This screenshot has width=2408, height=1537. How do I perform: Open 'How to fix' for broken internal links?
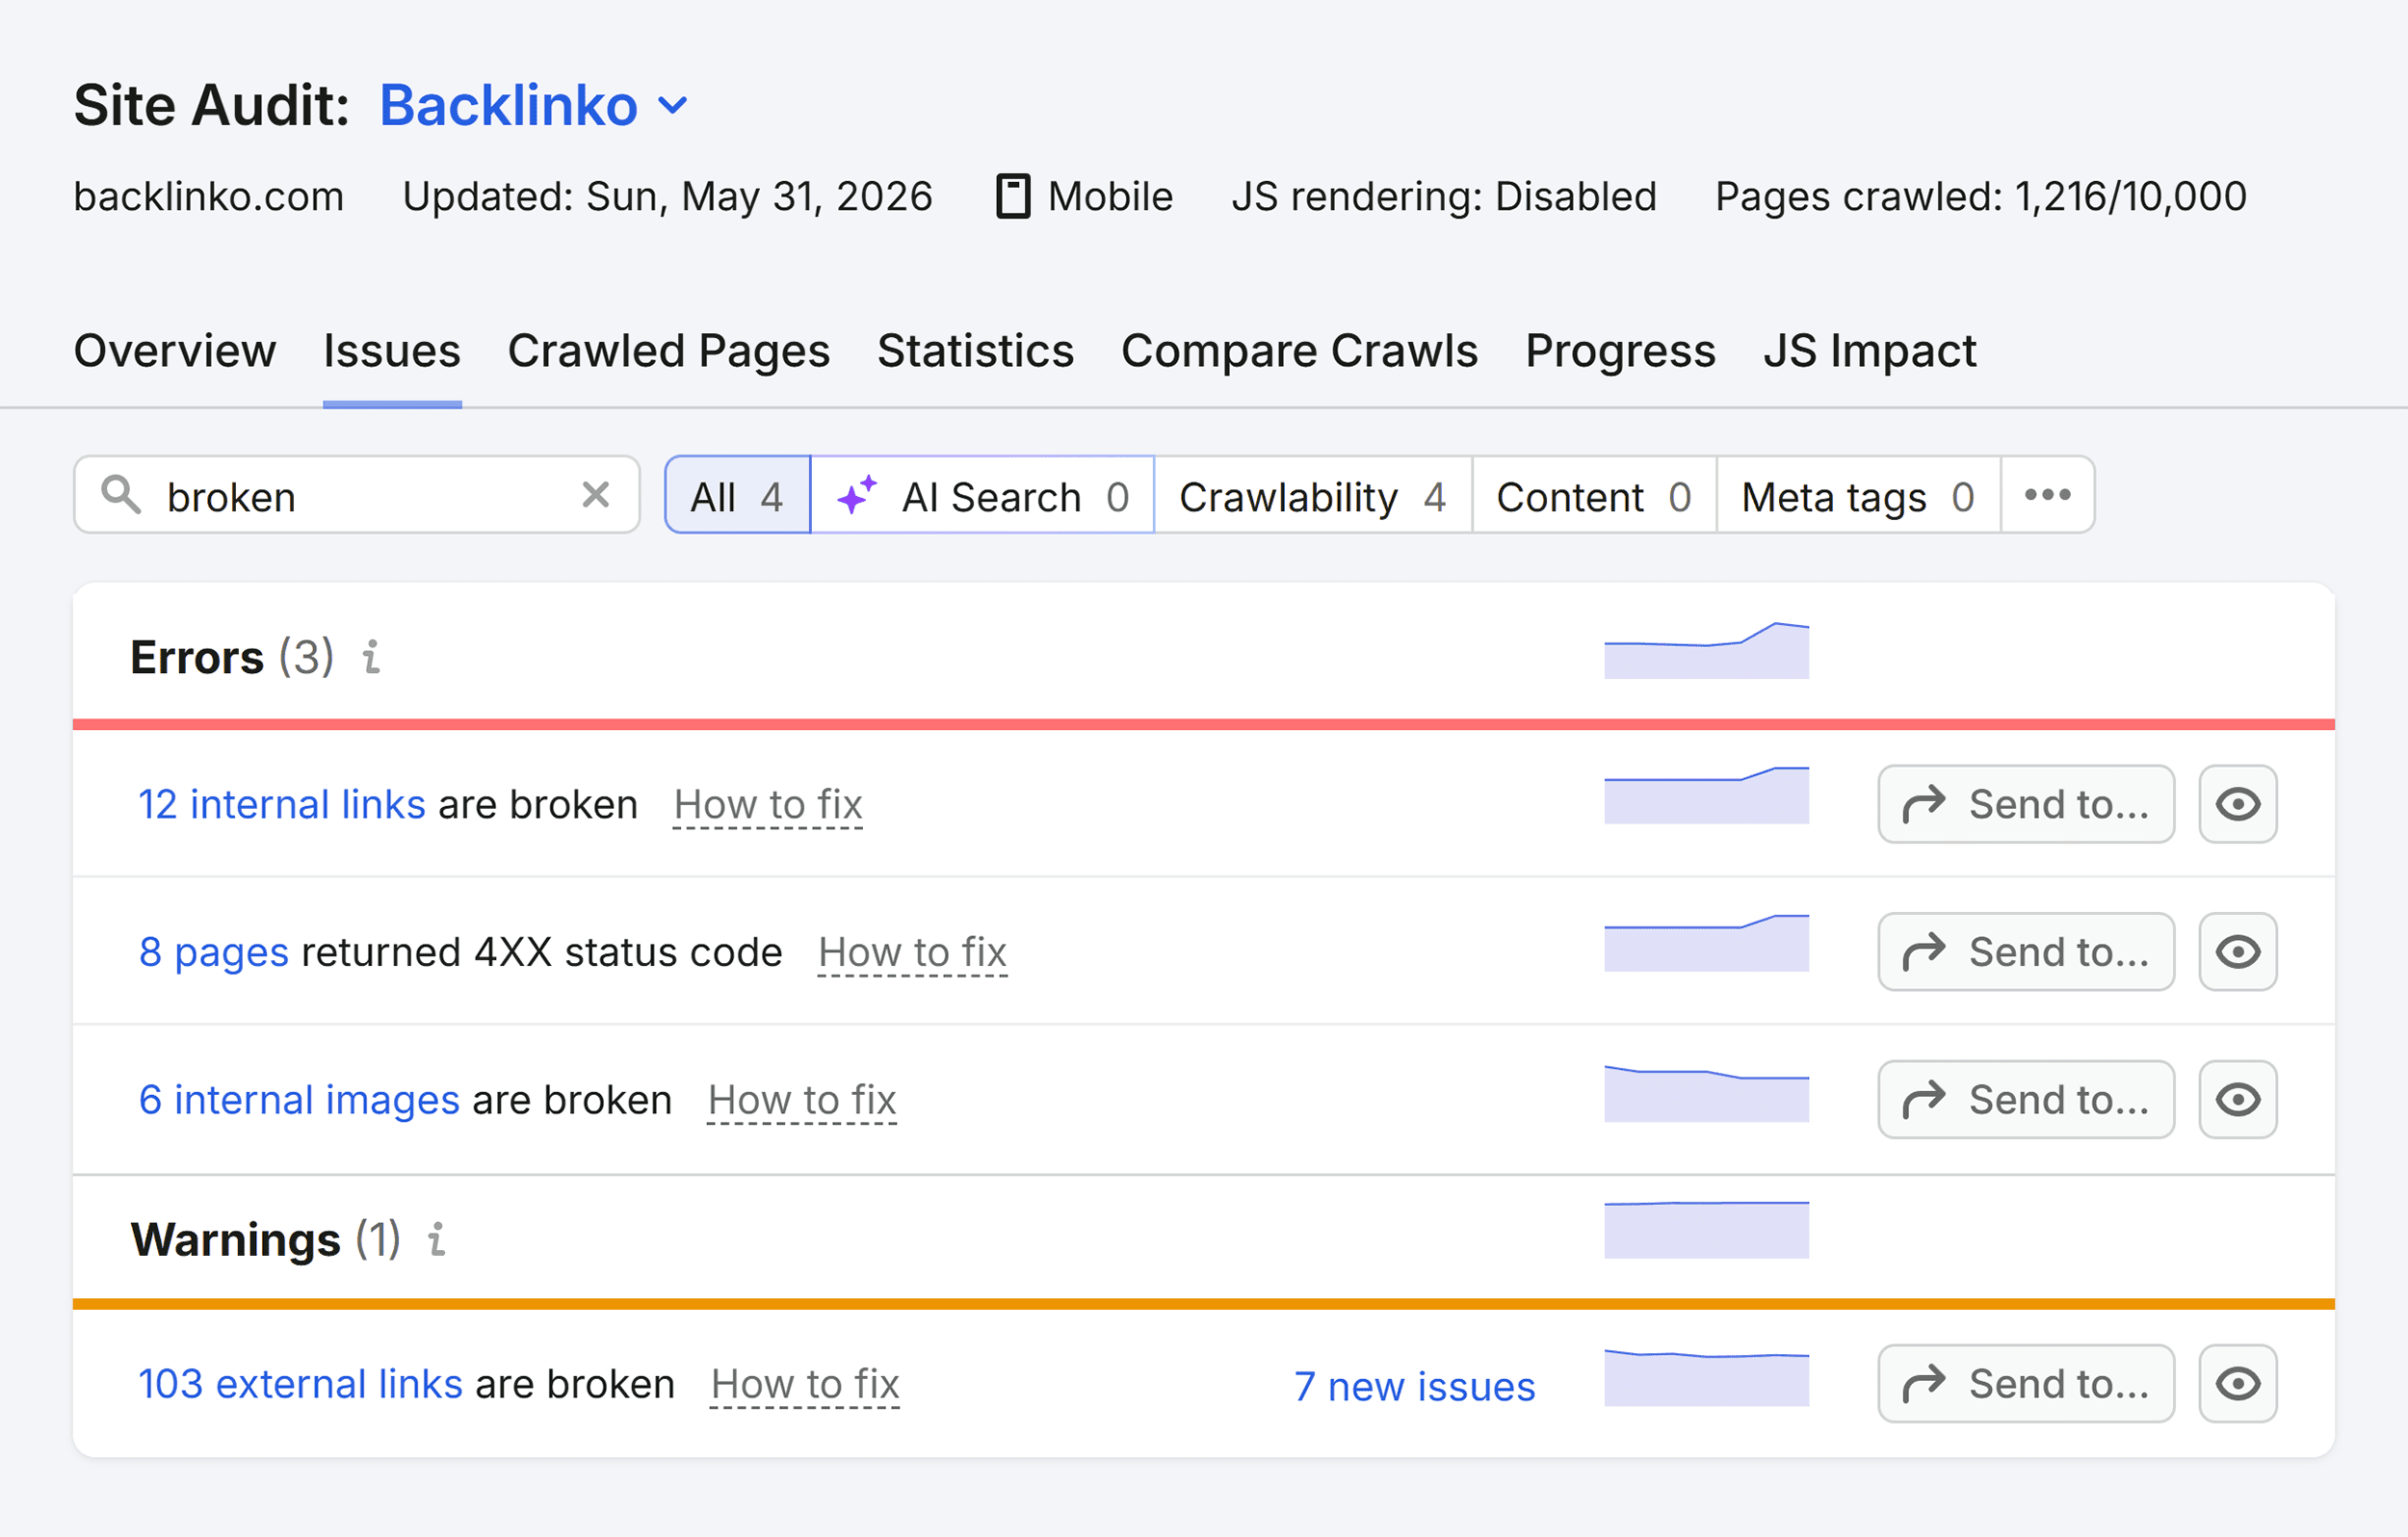[x=768, y=805]
